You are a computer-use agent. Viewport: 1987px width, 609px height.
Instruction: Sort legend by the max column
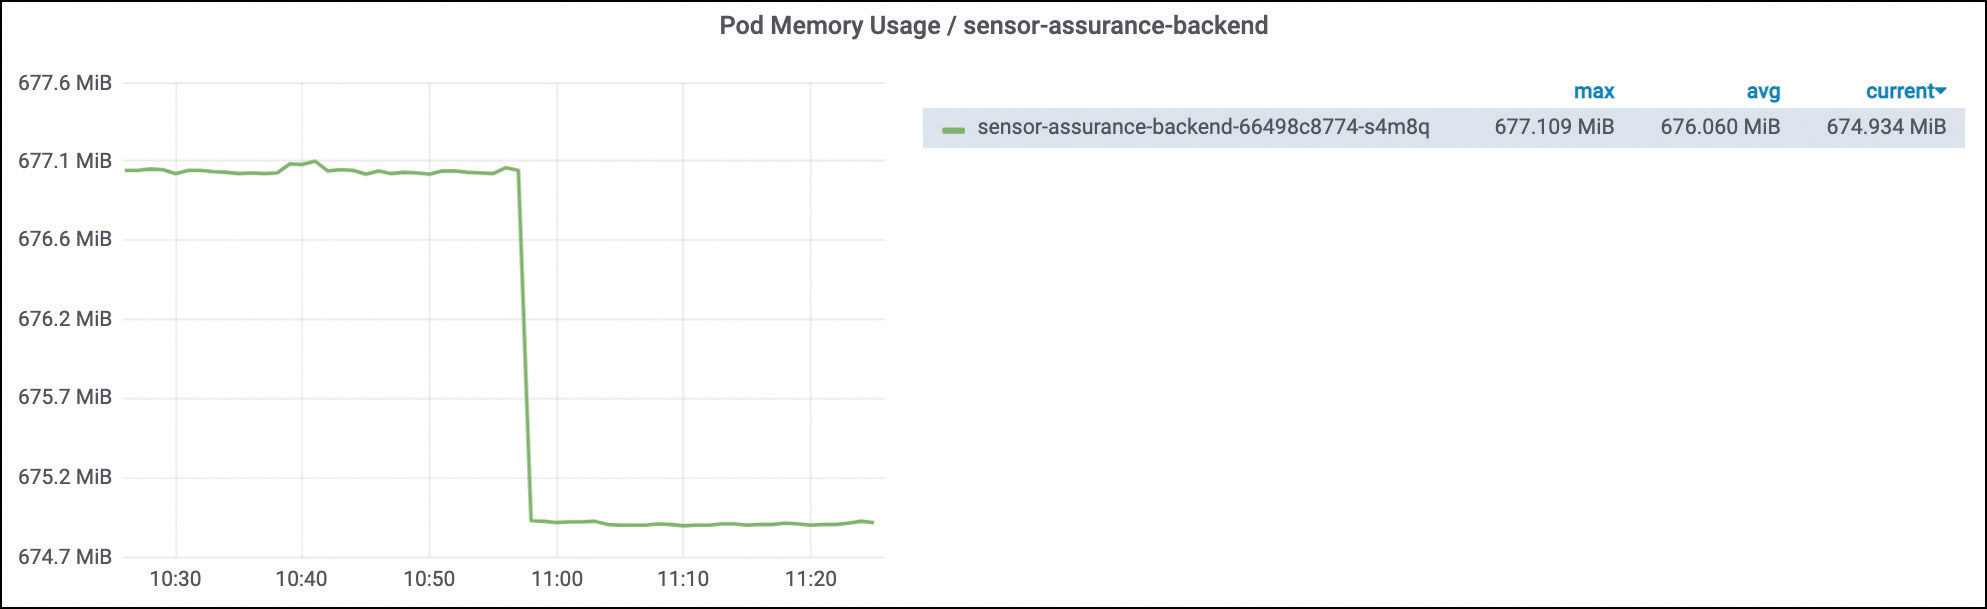coord(1593,91)
